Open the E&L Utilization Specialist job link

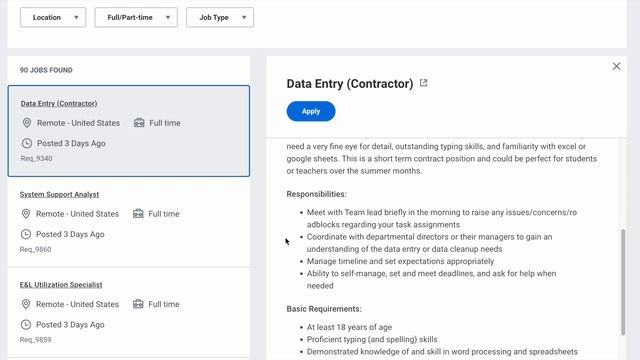[61, 285]
